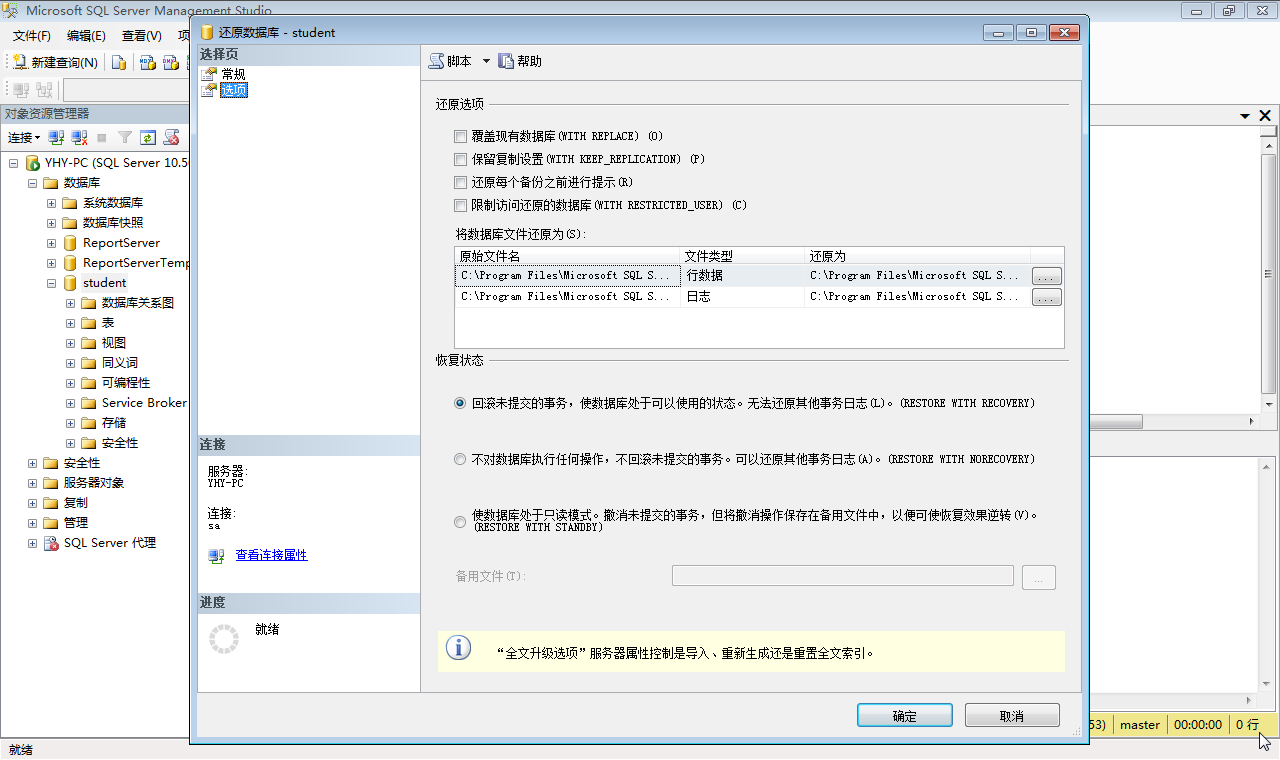Viewport: 1280px width, 760px height.
Task: Click the 日志 file type cell
Action: (x=743, y=297)
